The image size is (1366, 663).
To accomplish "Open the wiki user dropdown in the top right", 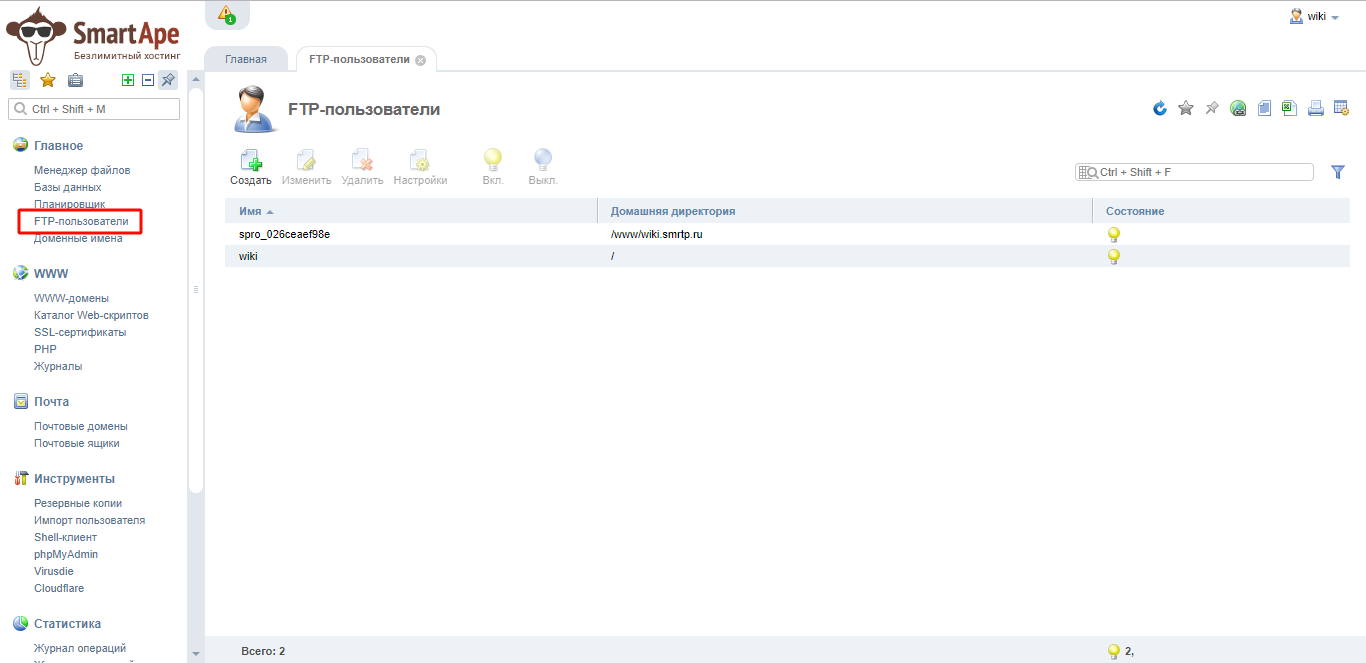I will (1315, 17).
